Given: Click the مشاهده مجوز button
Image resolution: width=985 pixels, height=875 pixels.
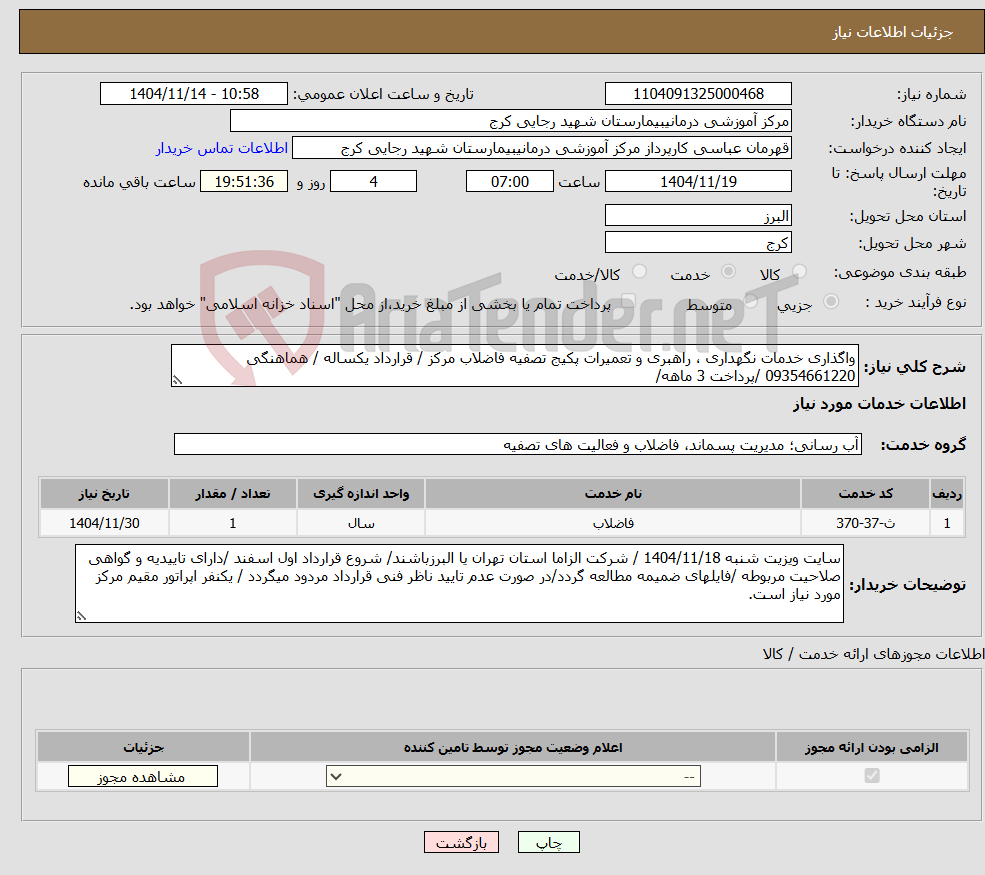Looking at the screenshot, I should [x=143, y=776].
